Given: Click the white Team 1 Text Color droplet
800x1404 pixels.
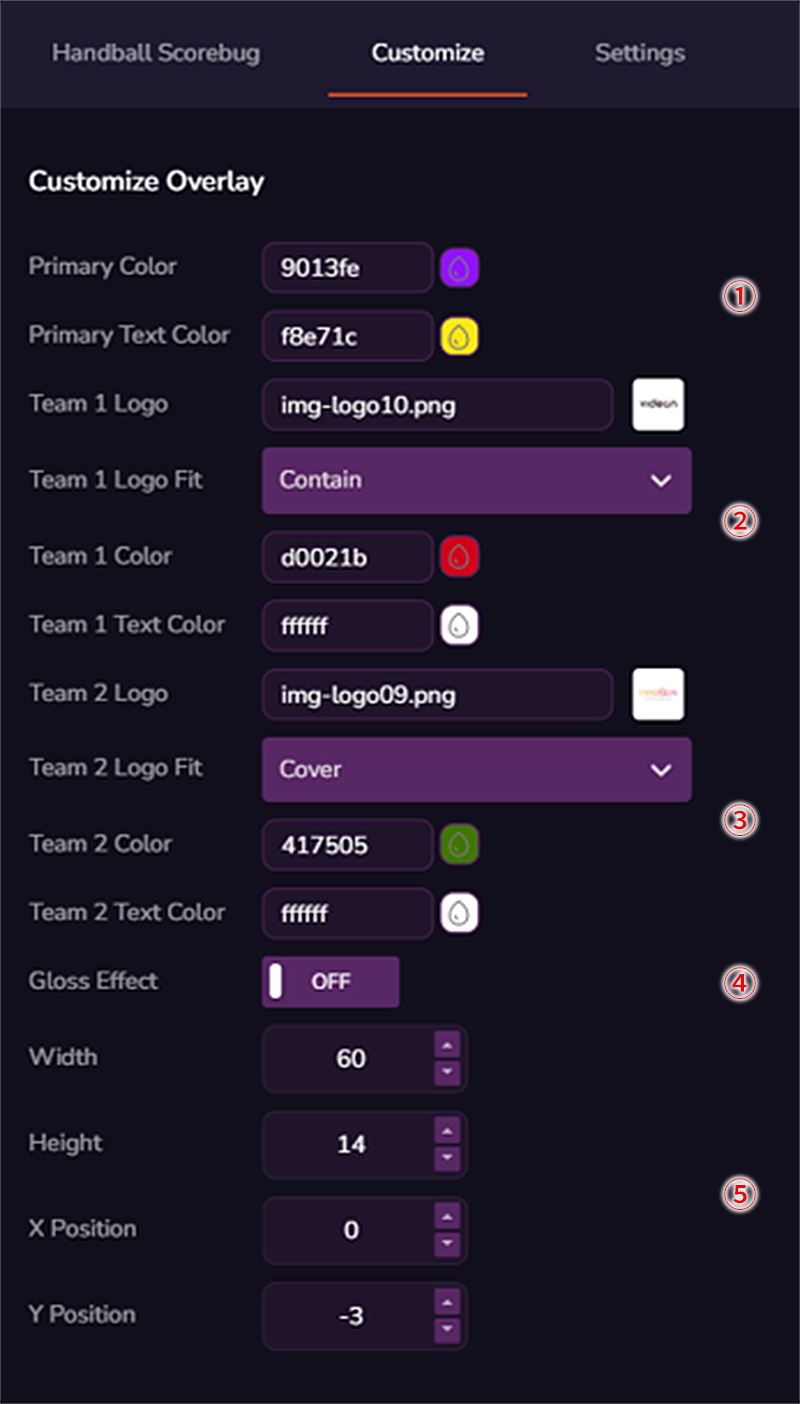Looking at the screenshot, I should [x=460, y=626].
